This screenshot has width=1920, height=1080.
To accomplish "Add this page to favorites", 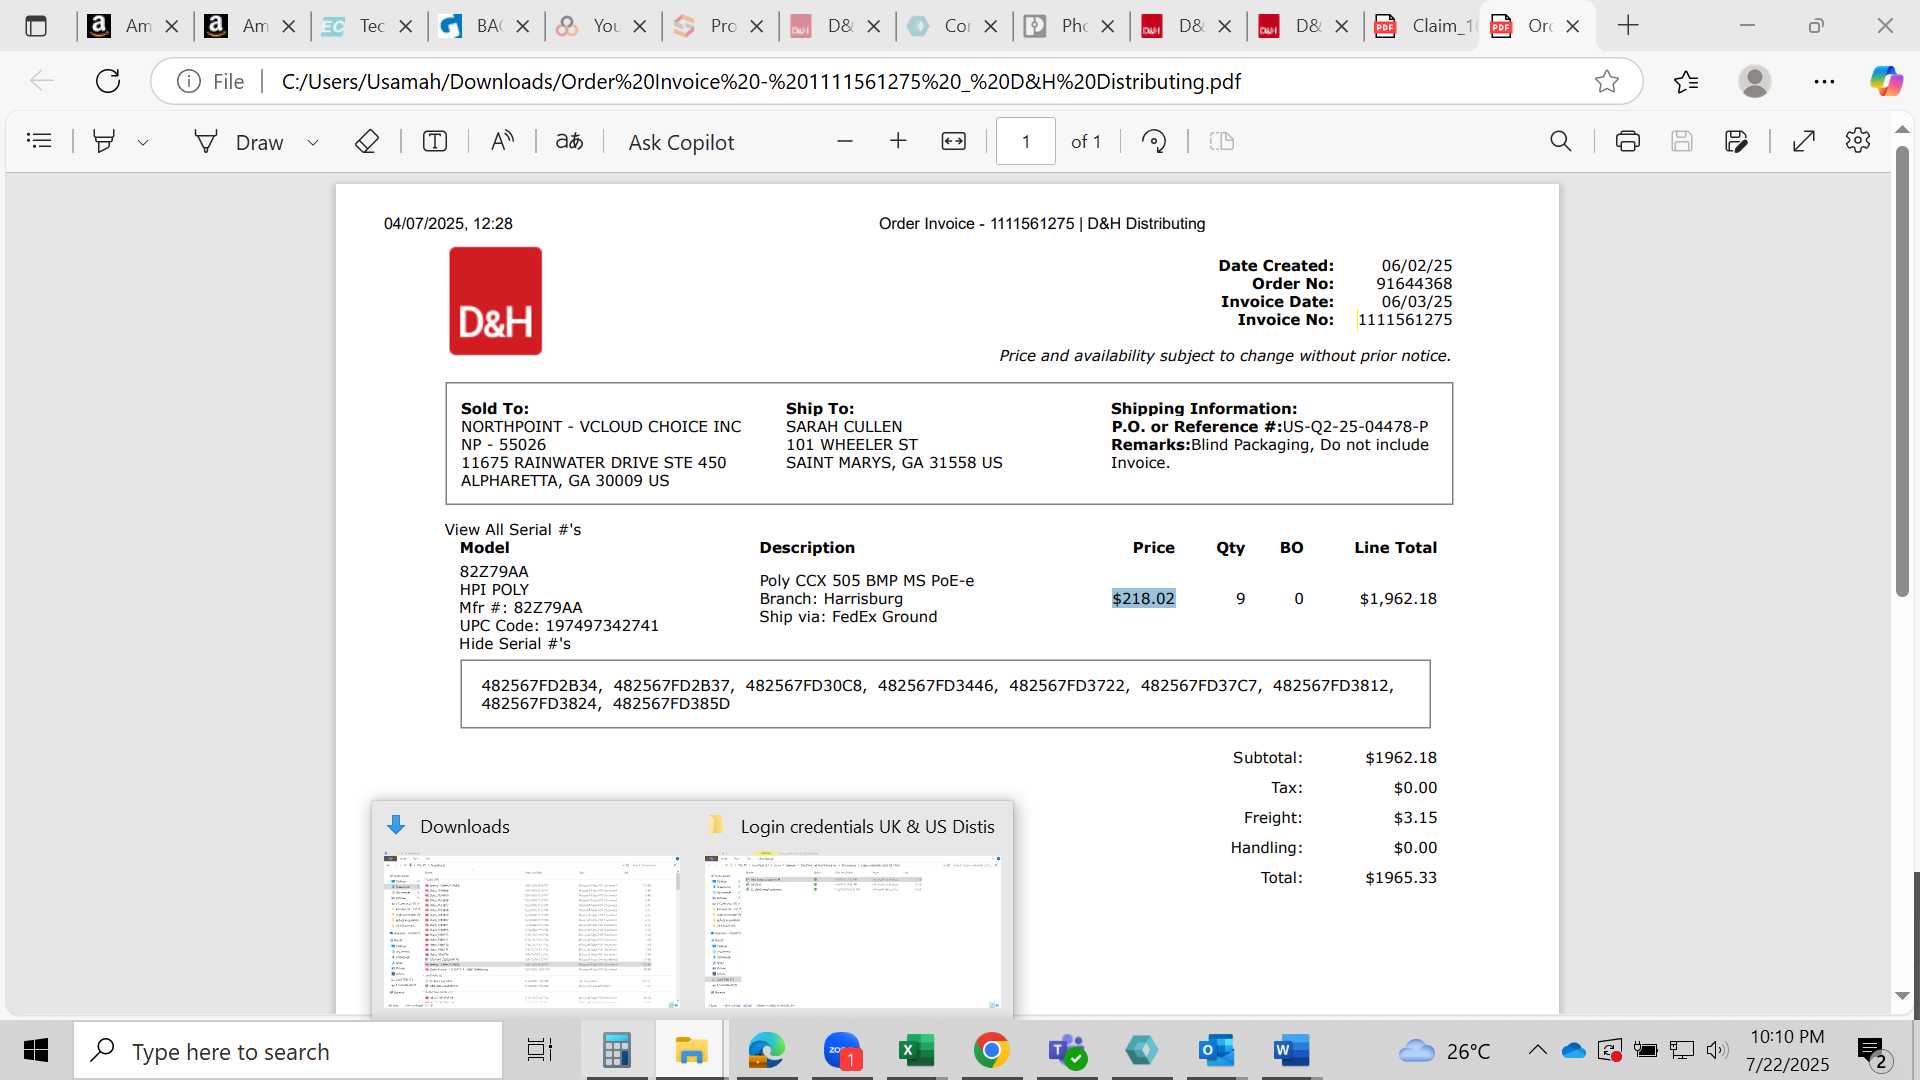I will pyautogui.click(x=1607, y=81).
